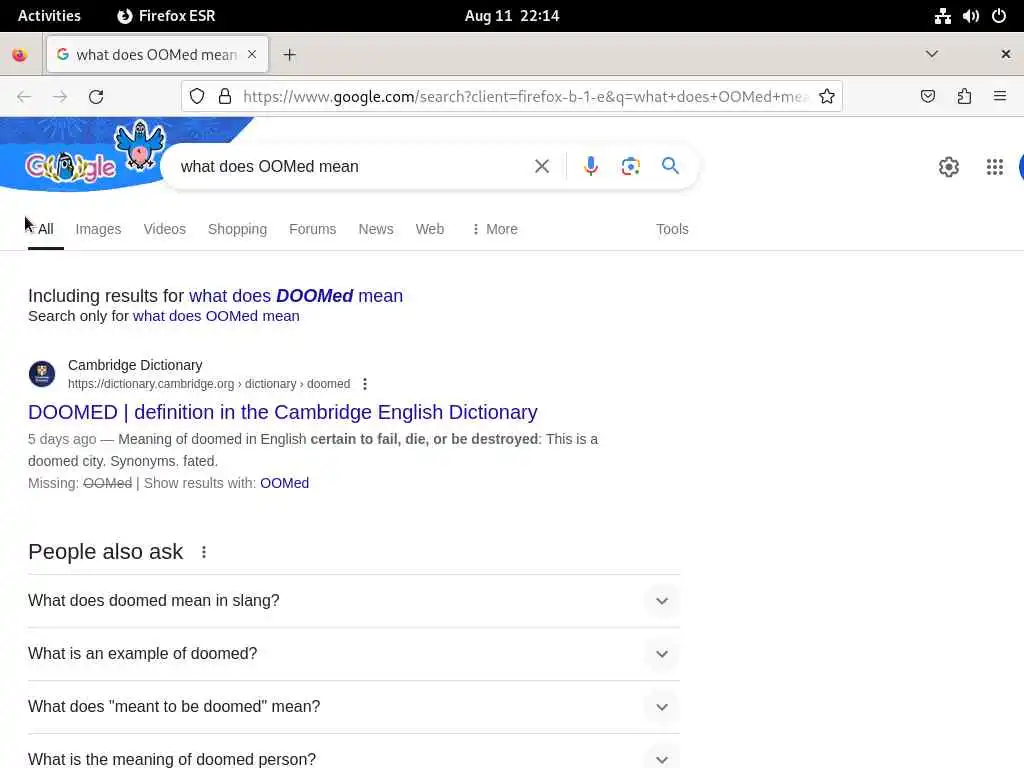Screen dimensions: 1024x768
Task: Open the list all tabs dropdown arrow
Action: point(932,54)
